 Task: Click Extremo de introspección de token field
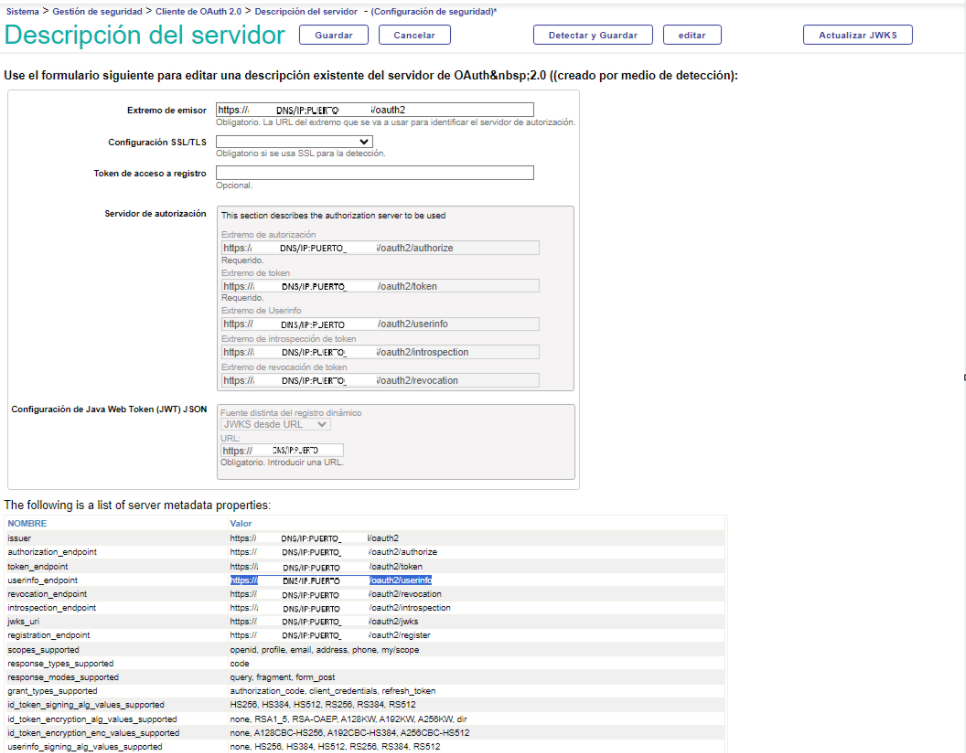point(379,352)
